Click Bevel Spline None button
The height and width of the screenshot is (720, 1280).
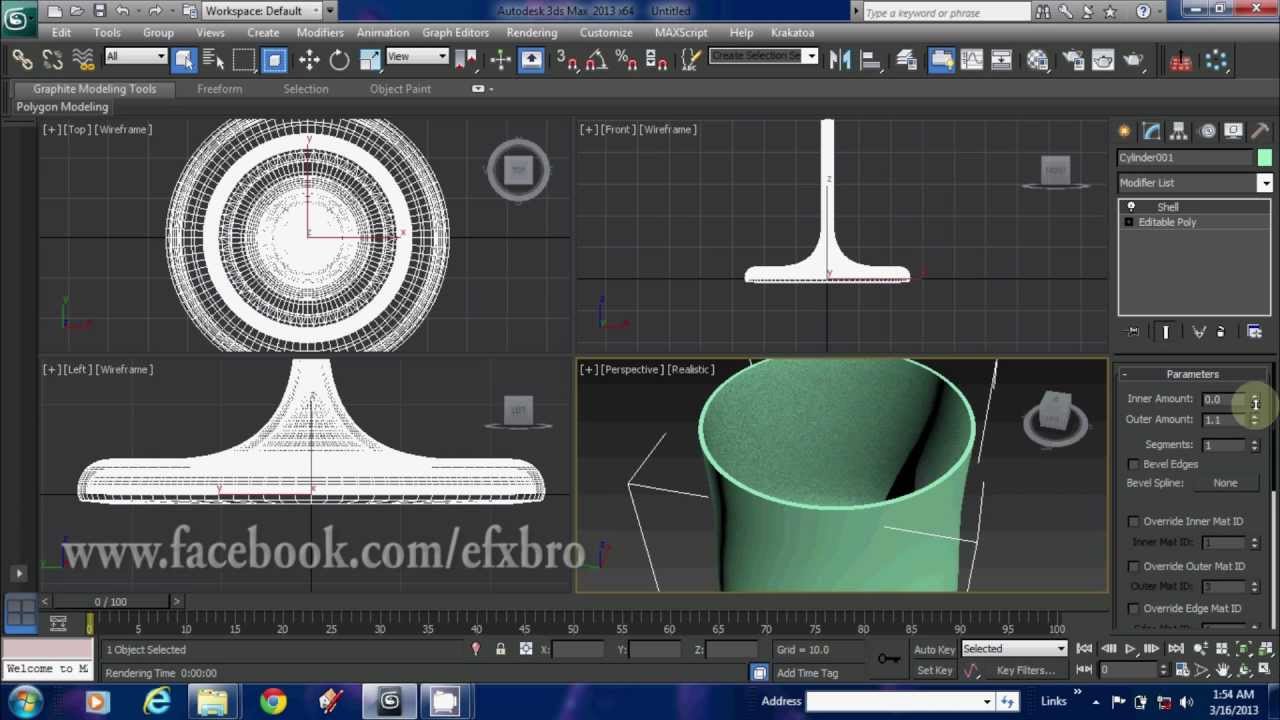[x=1225, y=483]
